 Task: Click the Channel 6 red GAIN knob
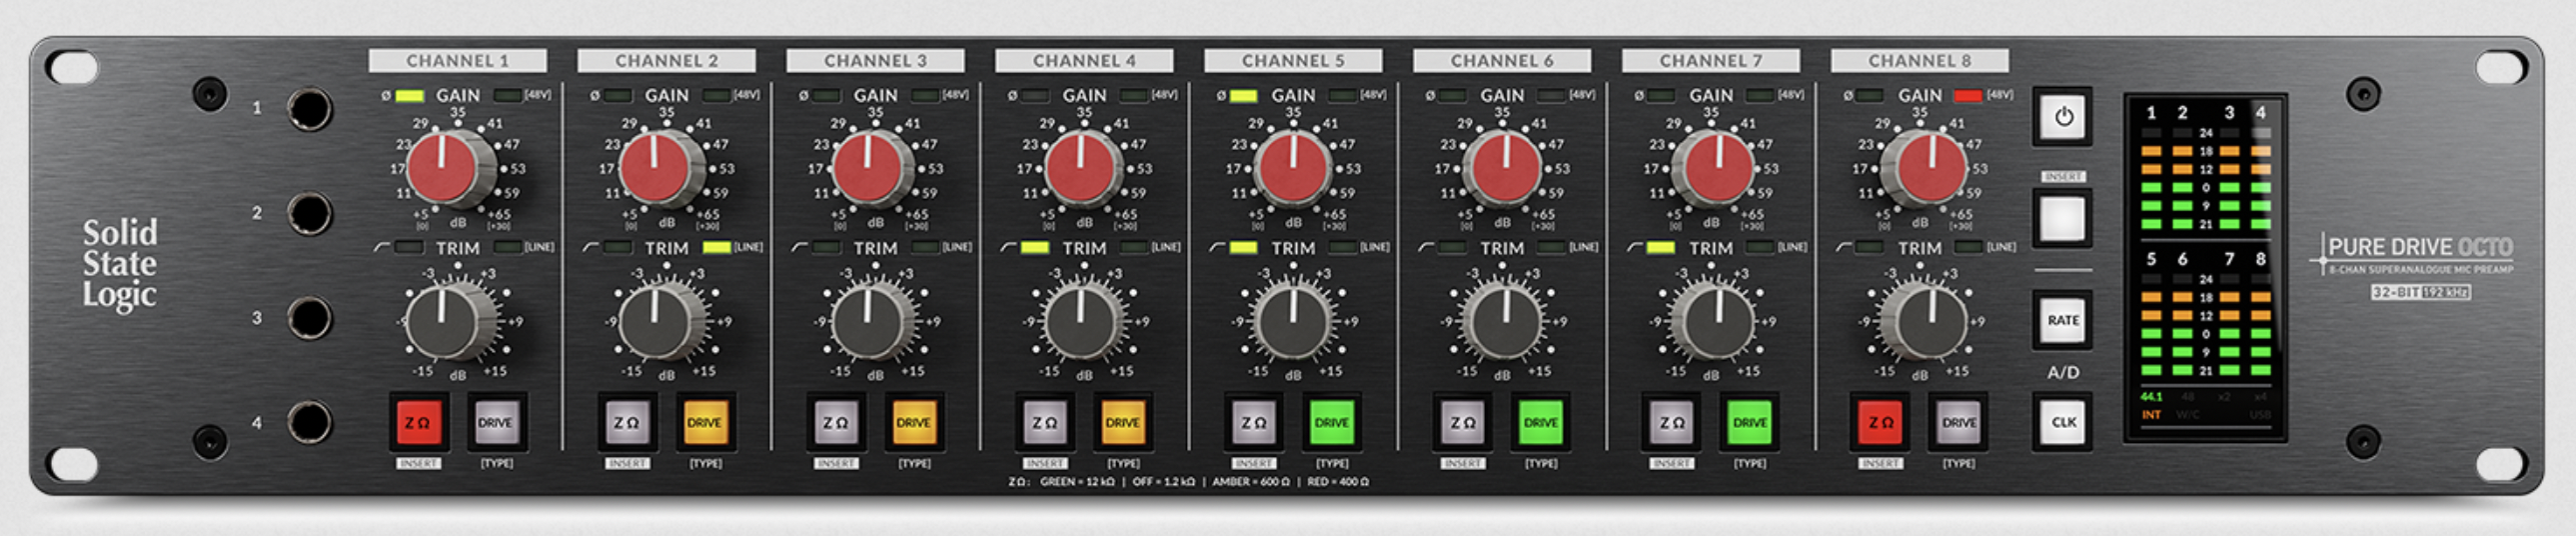point(1505,168)
